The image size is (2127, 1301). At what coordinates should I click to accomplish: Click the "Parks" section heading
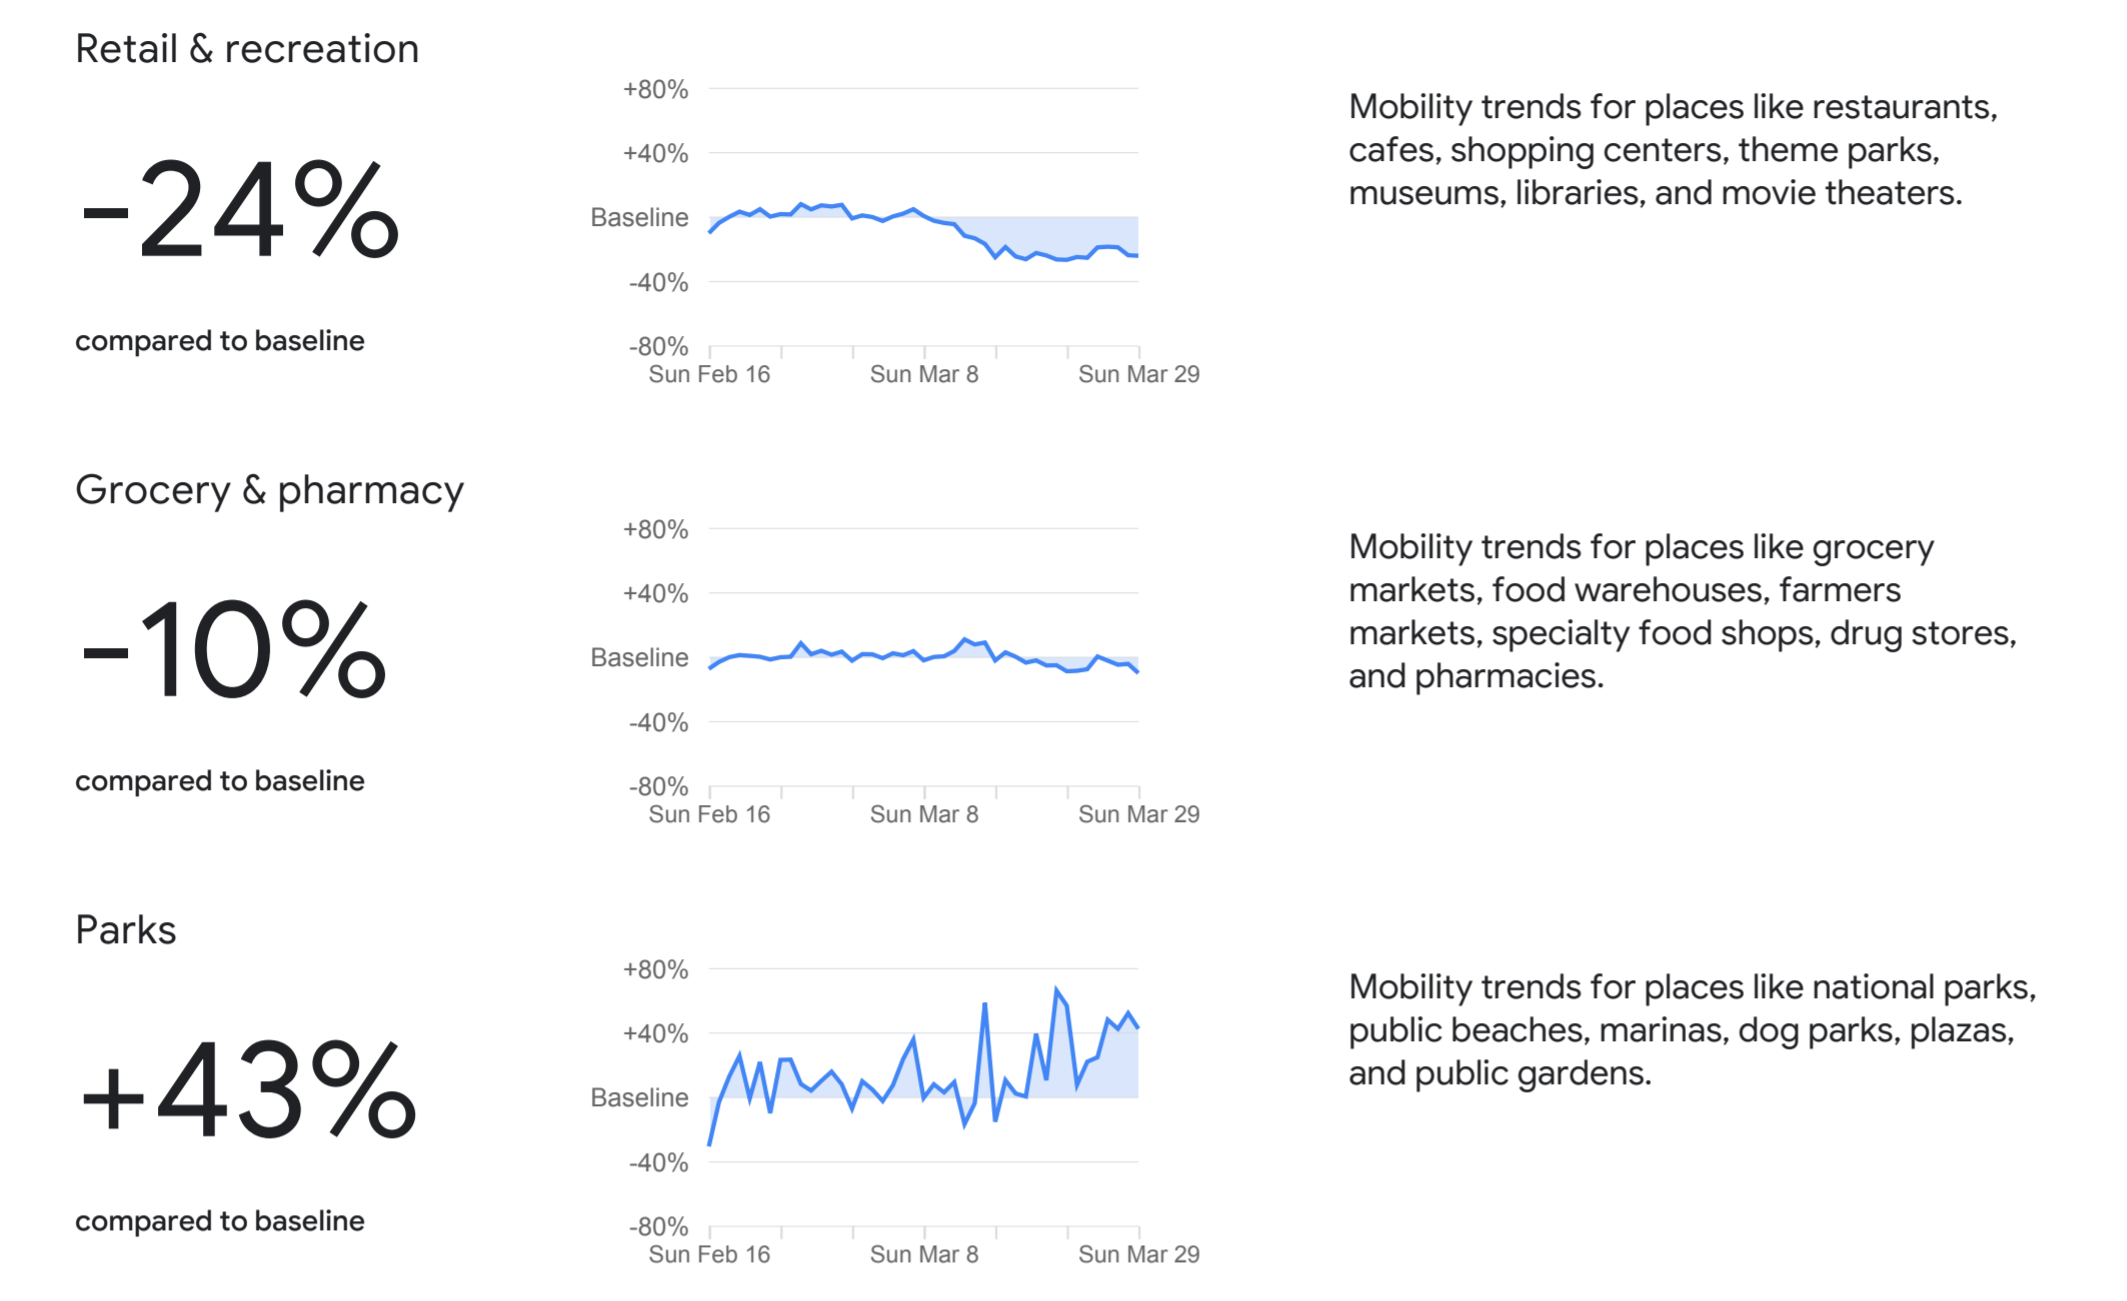[126, 930]
